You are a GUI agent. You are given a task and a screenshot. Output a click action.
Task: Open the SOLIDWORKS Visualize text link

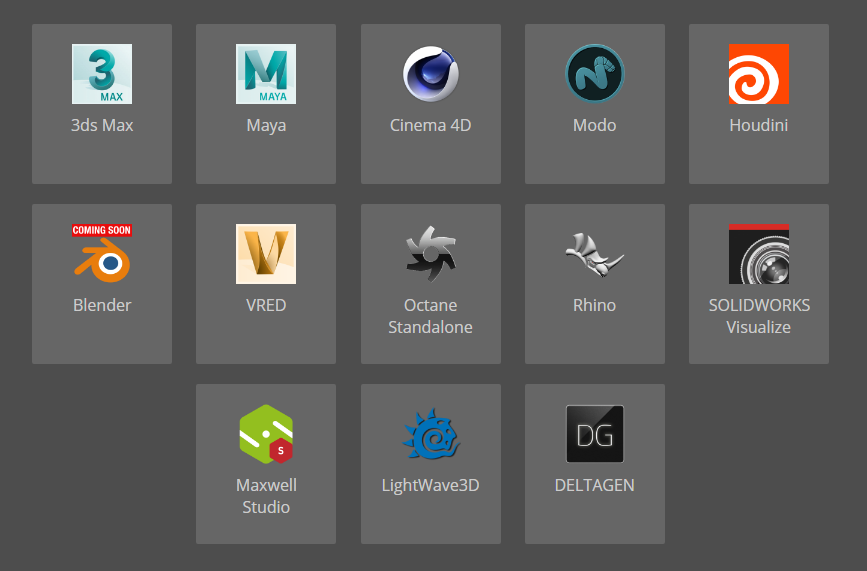tap(758, 316)
